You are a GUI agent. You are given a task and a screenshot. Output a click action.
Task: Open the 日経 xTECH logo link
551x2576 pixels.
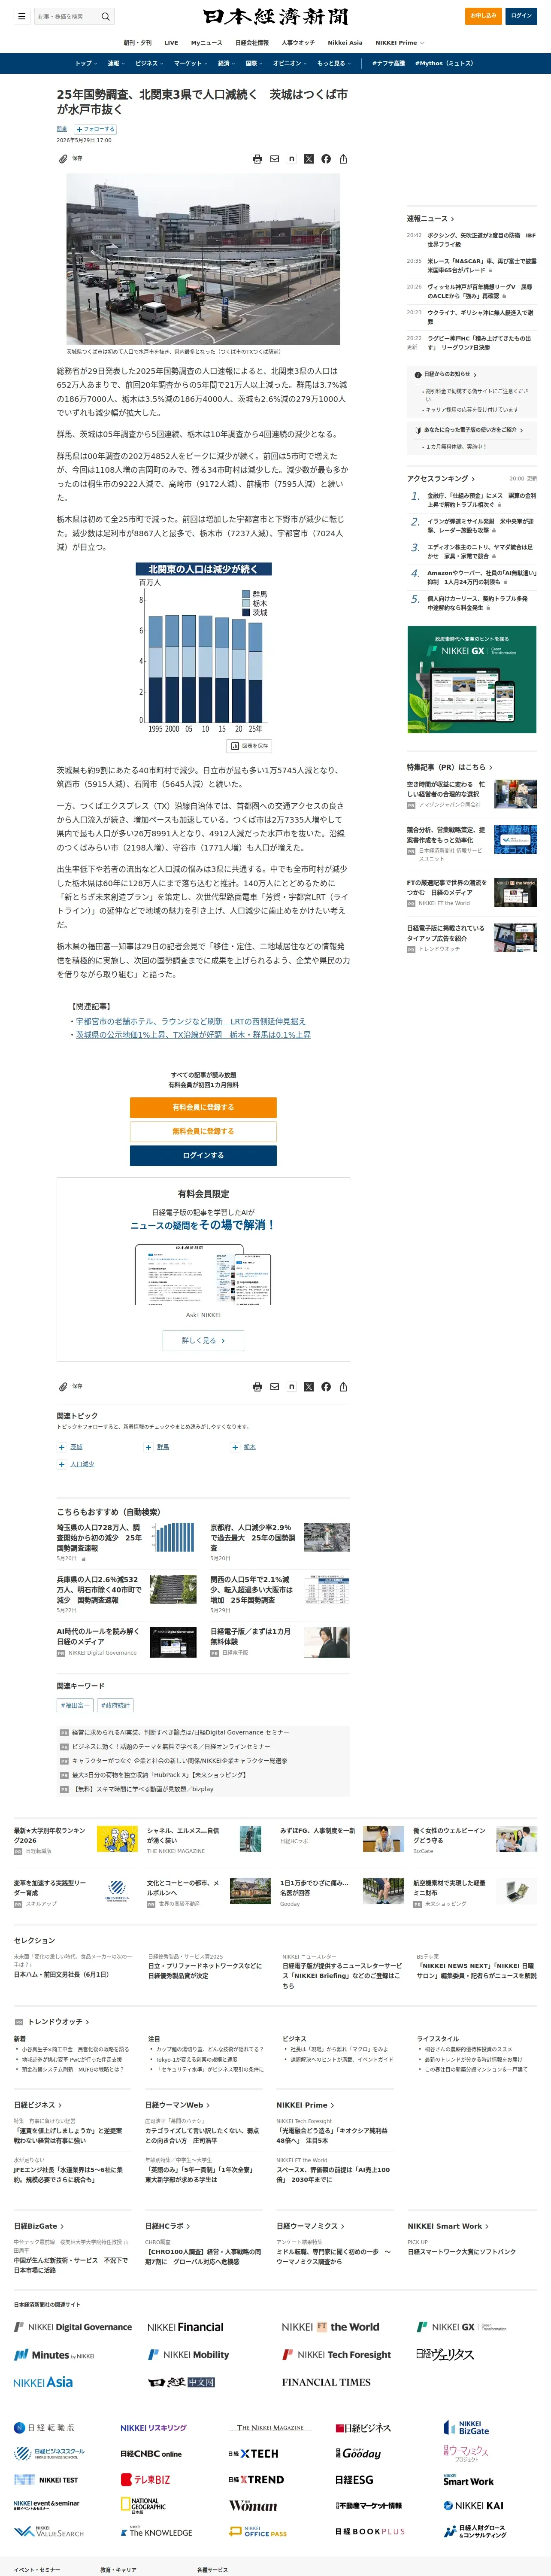(x=253, y=2453)
